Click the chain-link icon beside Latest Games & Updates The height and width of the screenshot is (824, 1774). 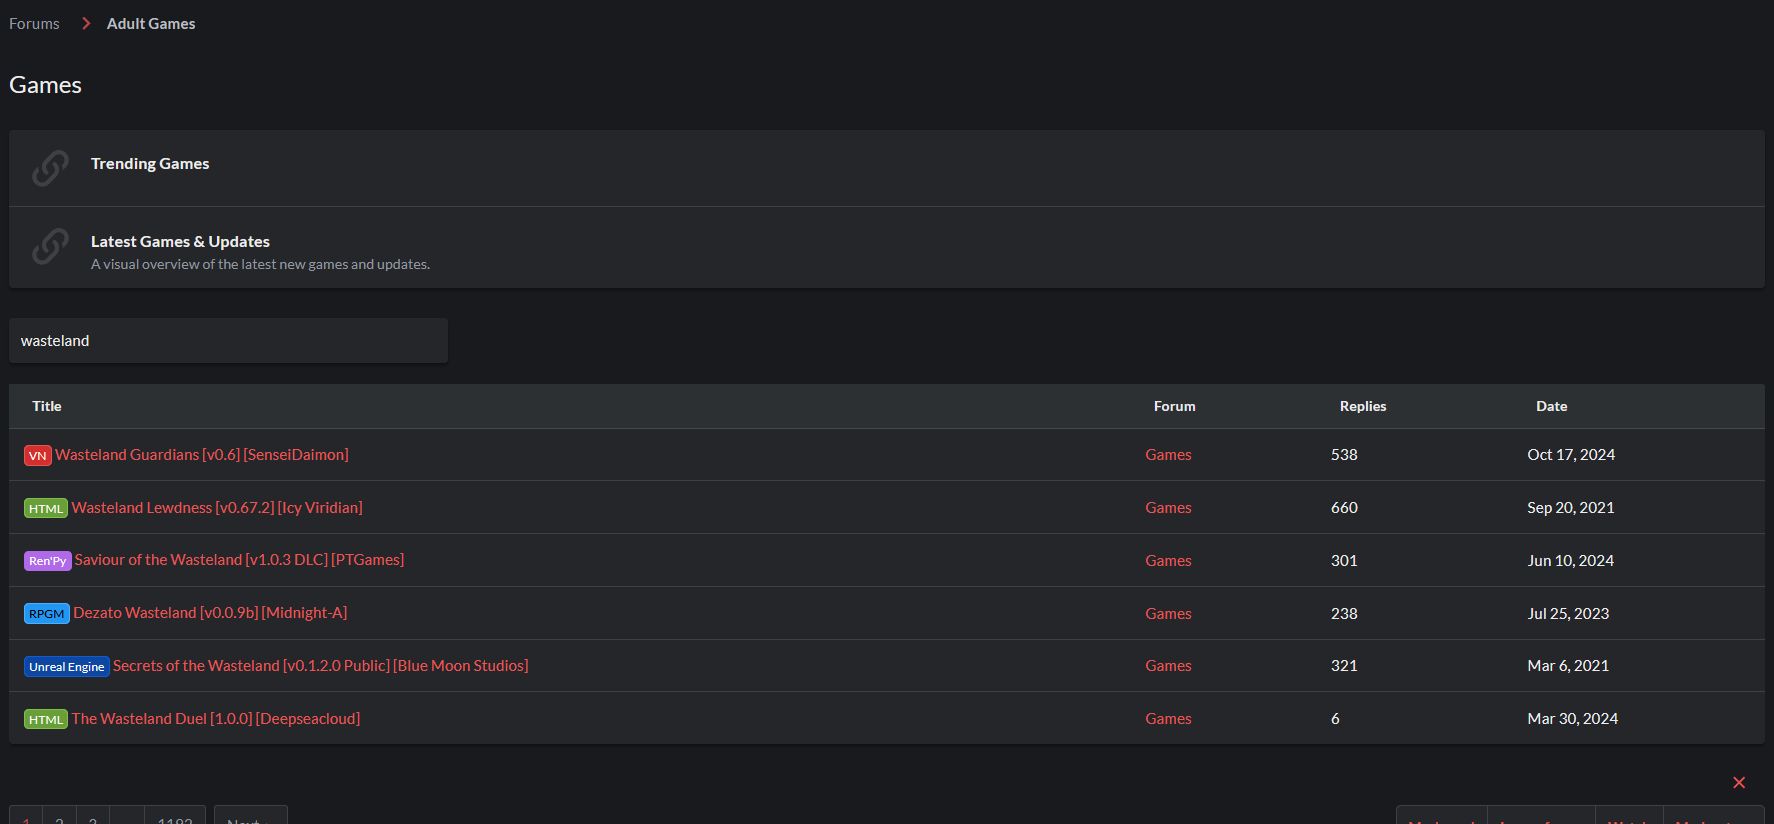click(50, 246)
